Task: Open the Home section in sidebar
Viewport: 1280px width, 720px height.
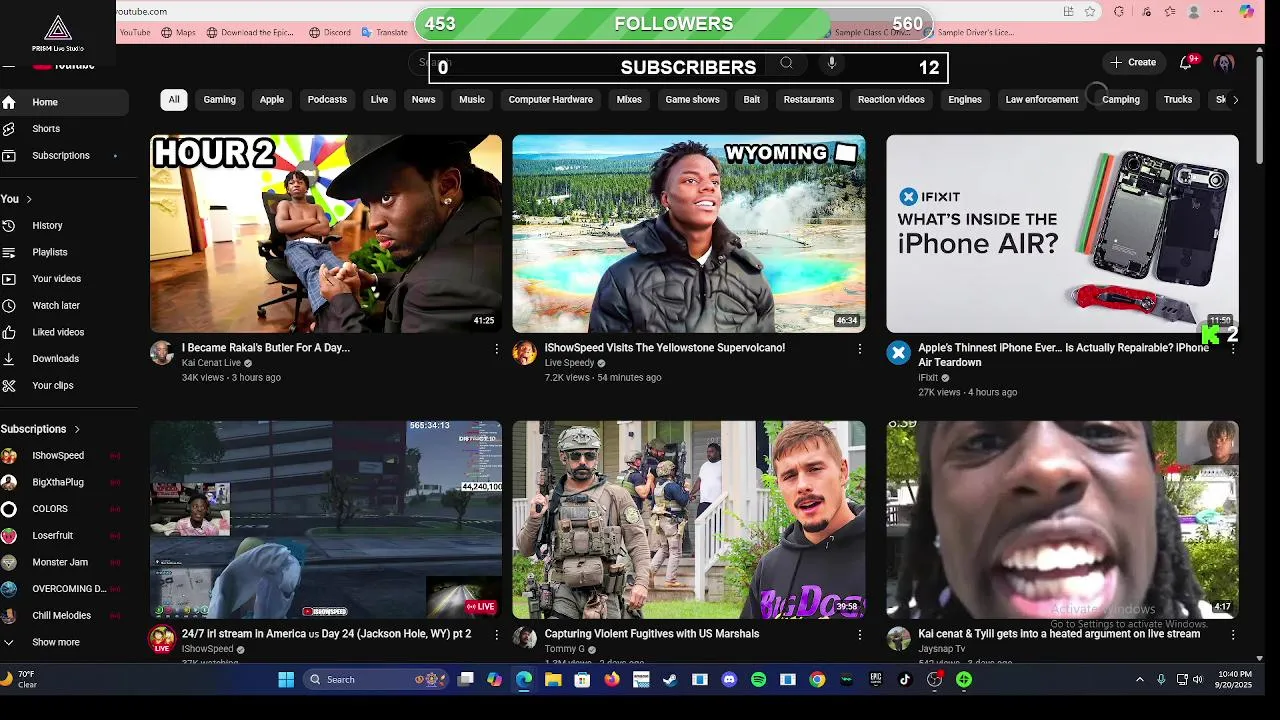Action: [x=64, y=102]
